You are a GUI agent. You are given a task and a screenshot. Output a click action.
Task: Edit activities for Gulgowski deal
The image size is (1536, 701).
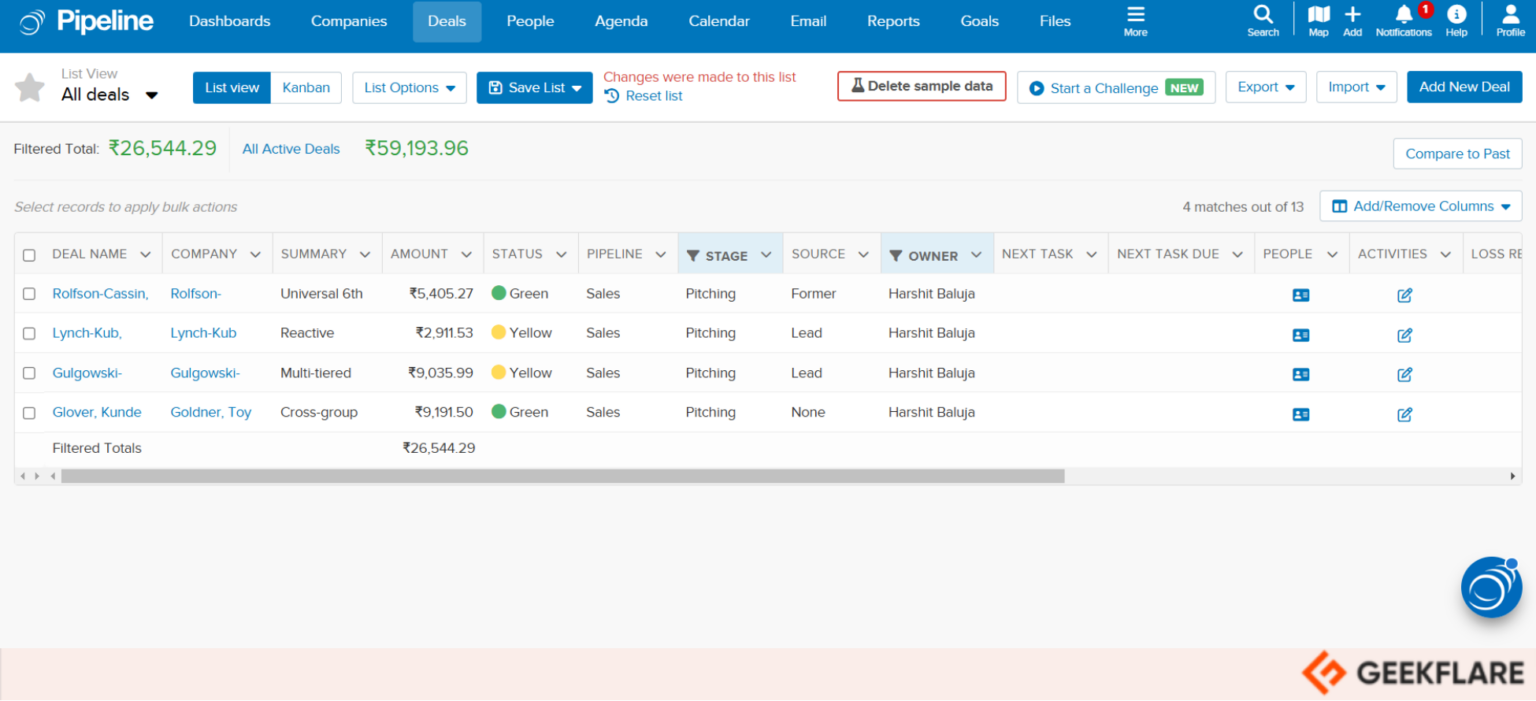(1405, 374)
